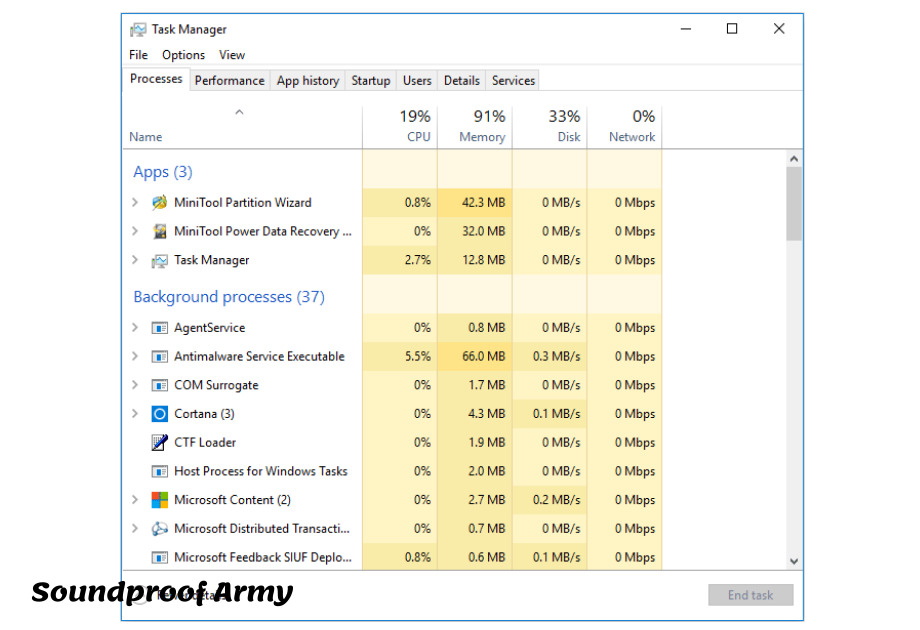Sort processes by CPU column header
The width and height of the screenshot is (920, 630).
(x=400, y=127)
